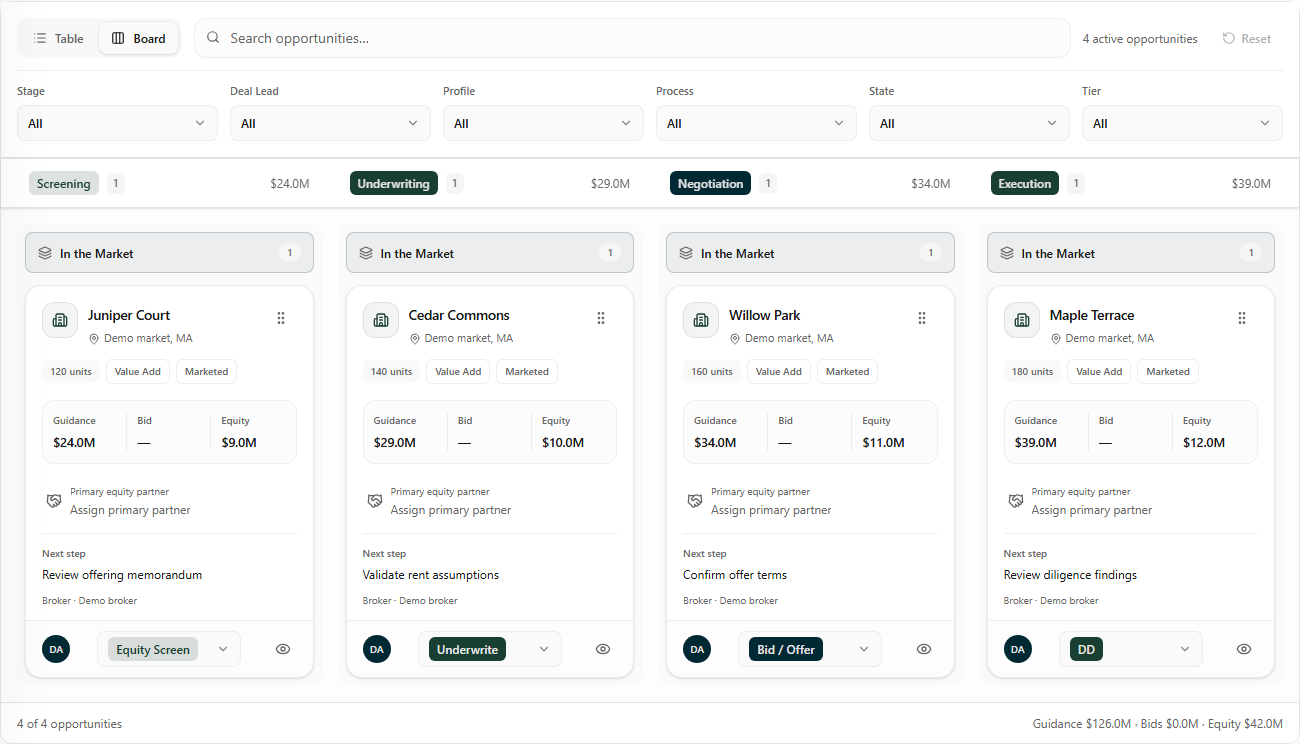Switch to Table view
The width and height of the screenshot is (1300, 744).
pos(59,38)
